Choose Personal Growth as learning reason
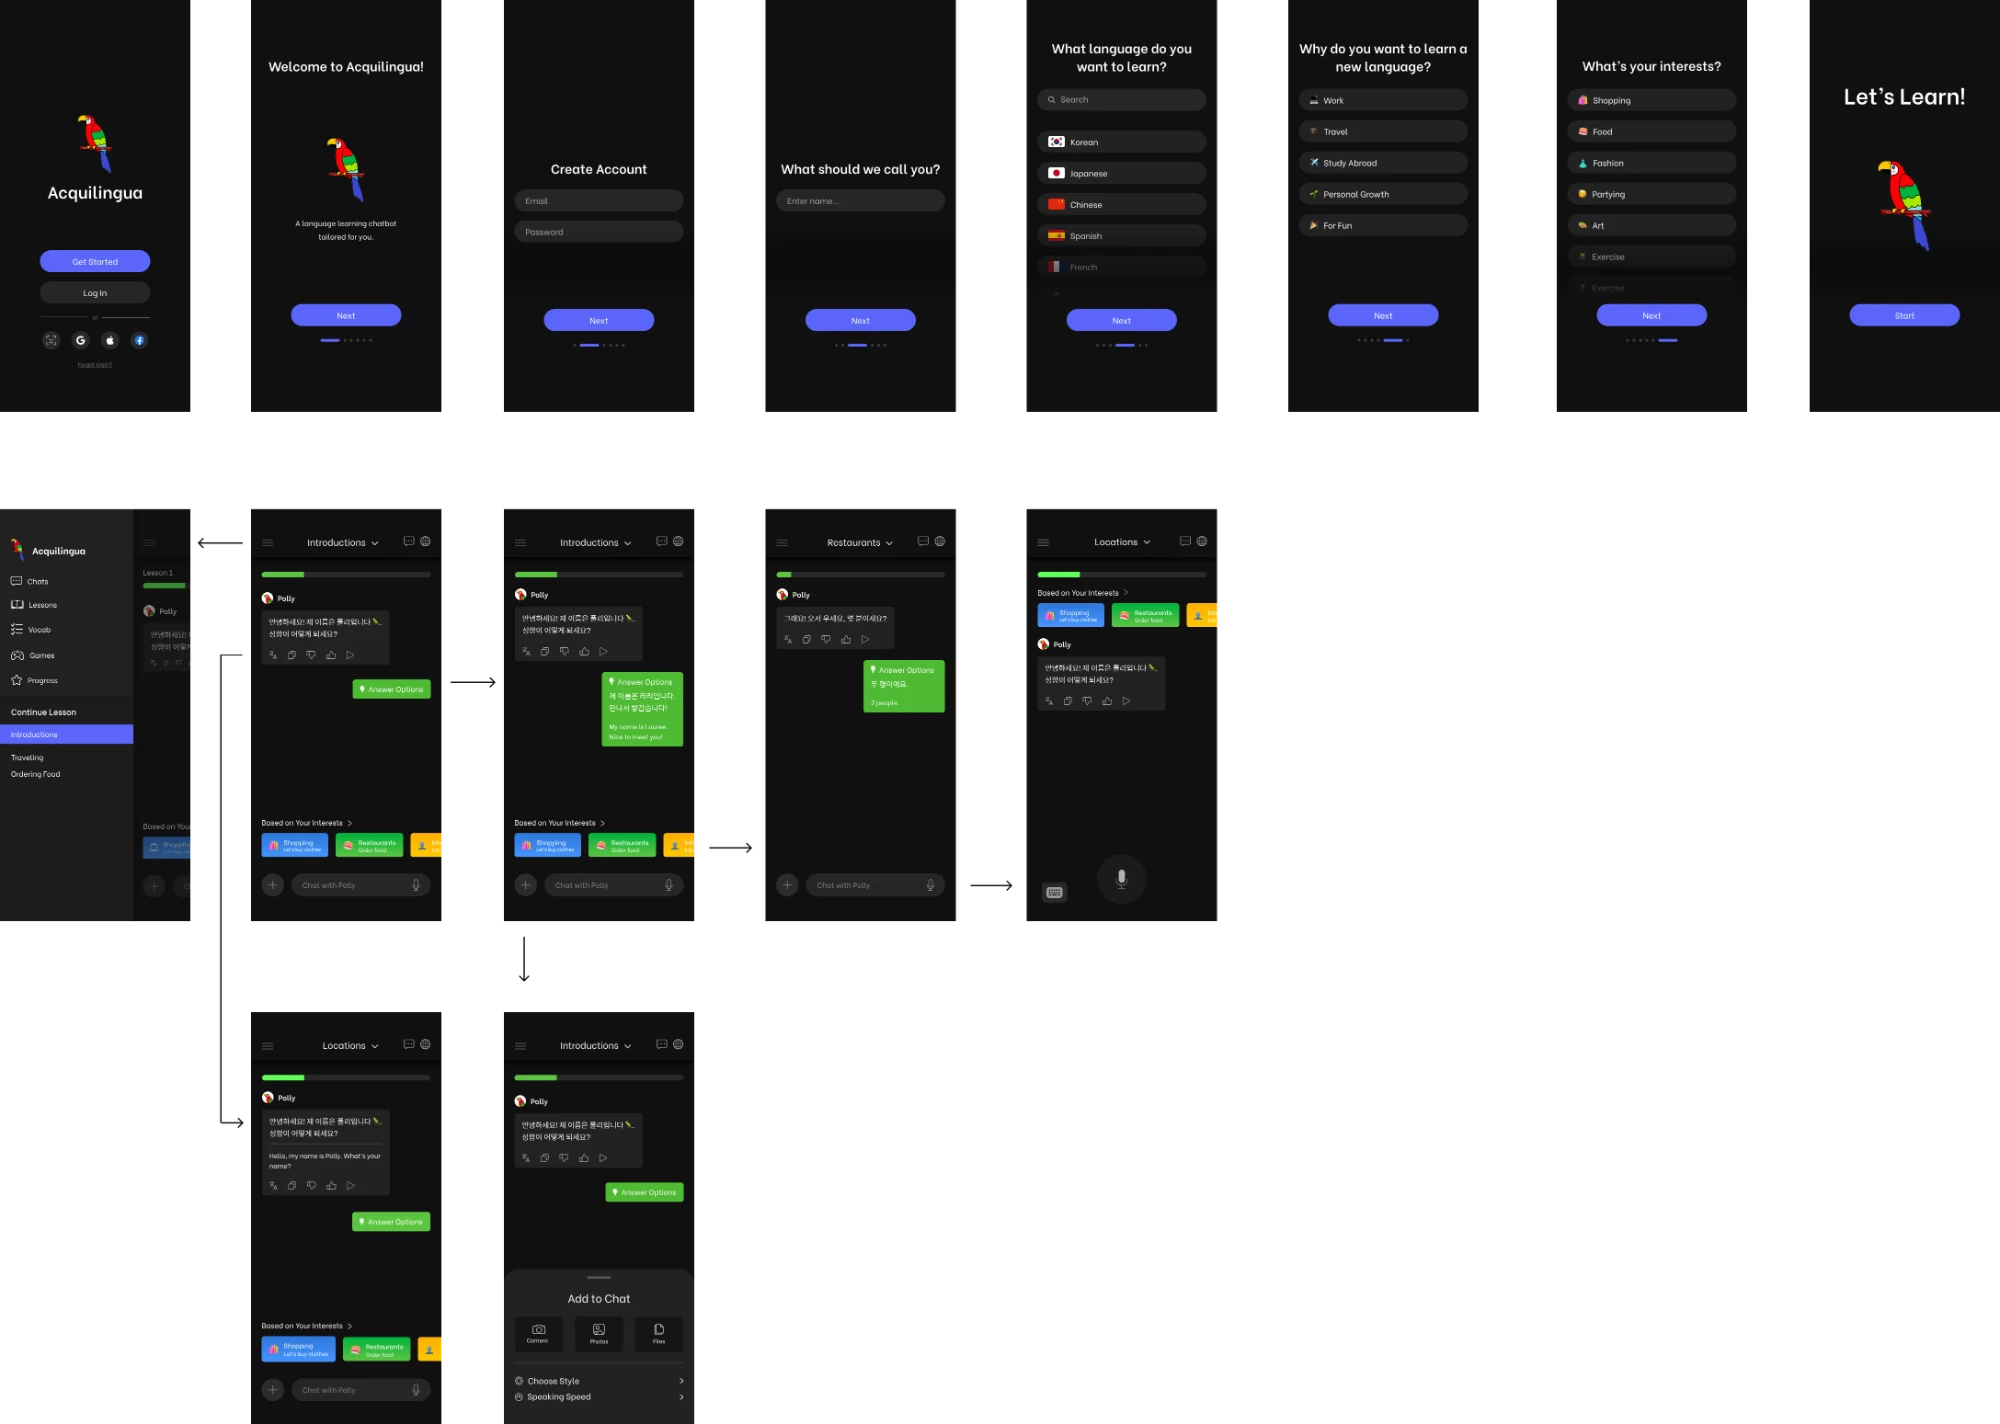2000x1424 pixels. (x=1383, y=194)
